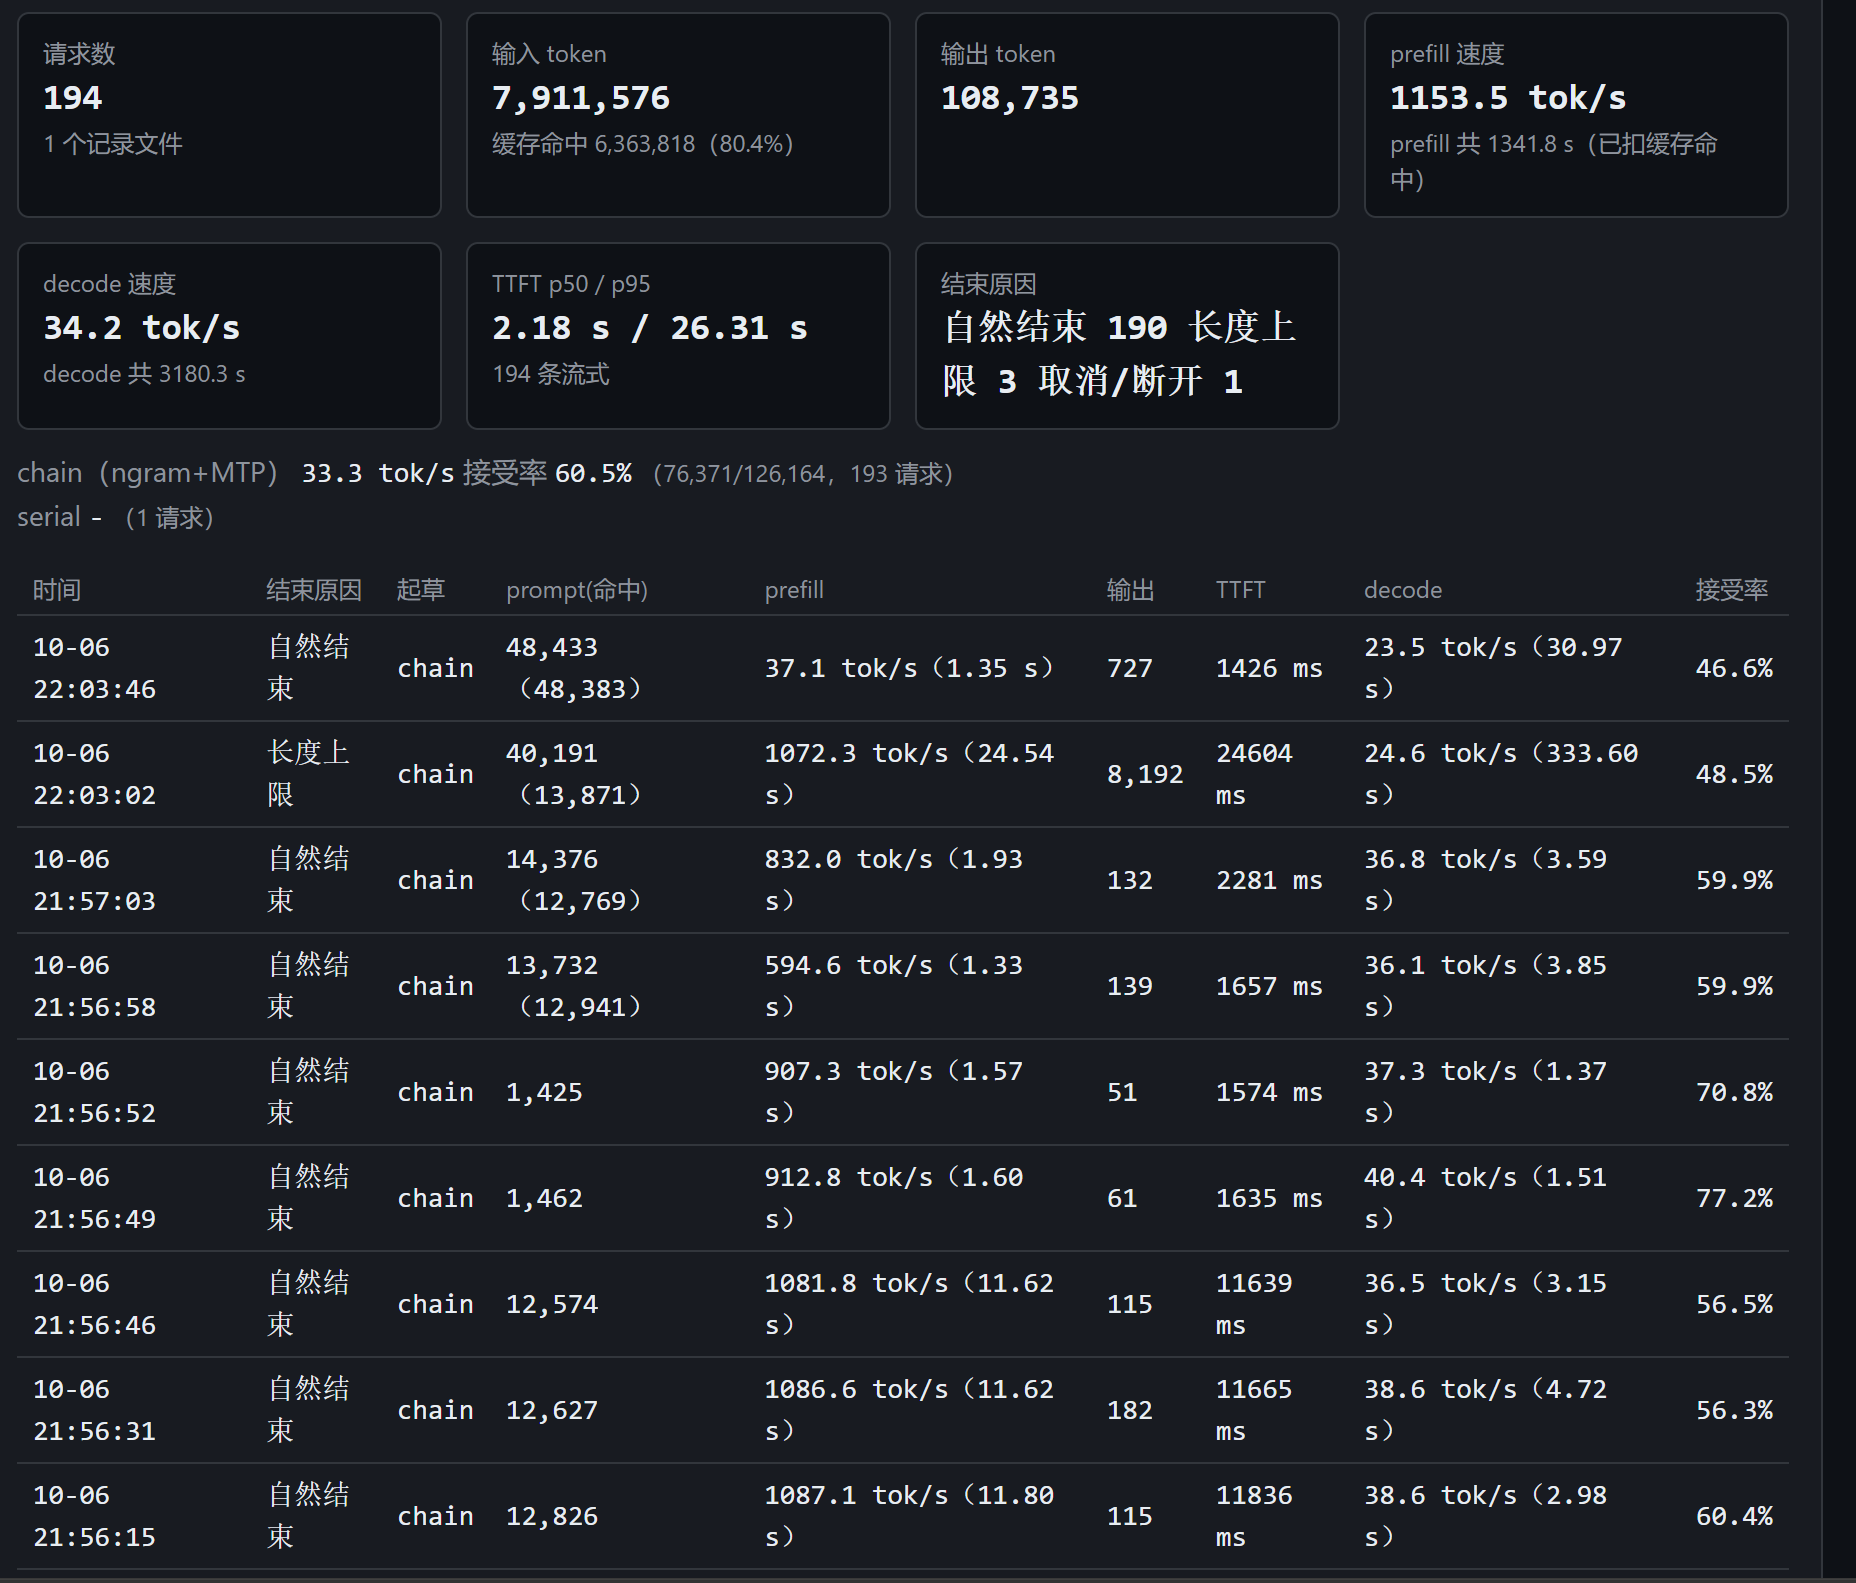Select the row timestamped 22:03:46
Screen dimensions: 1856x1583
(x=903, y=668)
